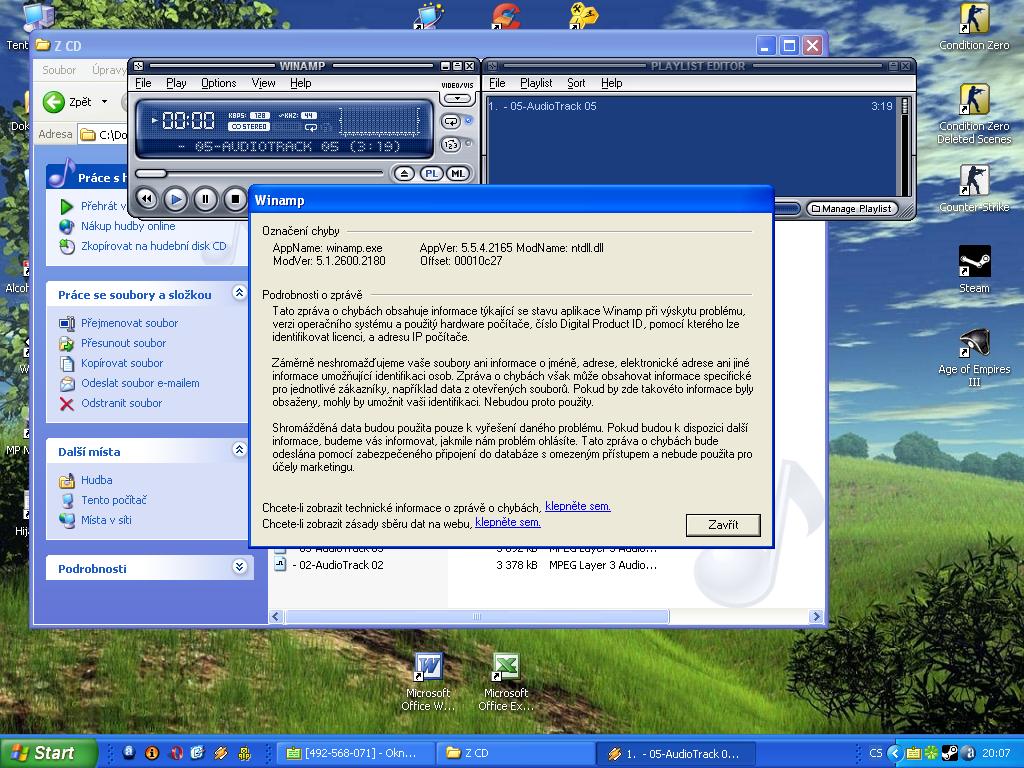Click the Explorer horizontal scrollbar left arrow

pyautogui.click(x=276, y=616)
